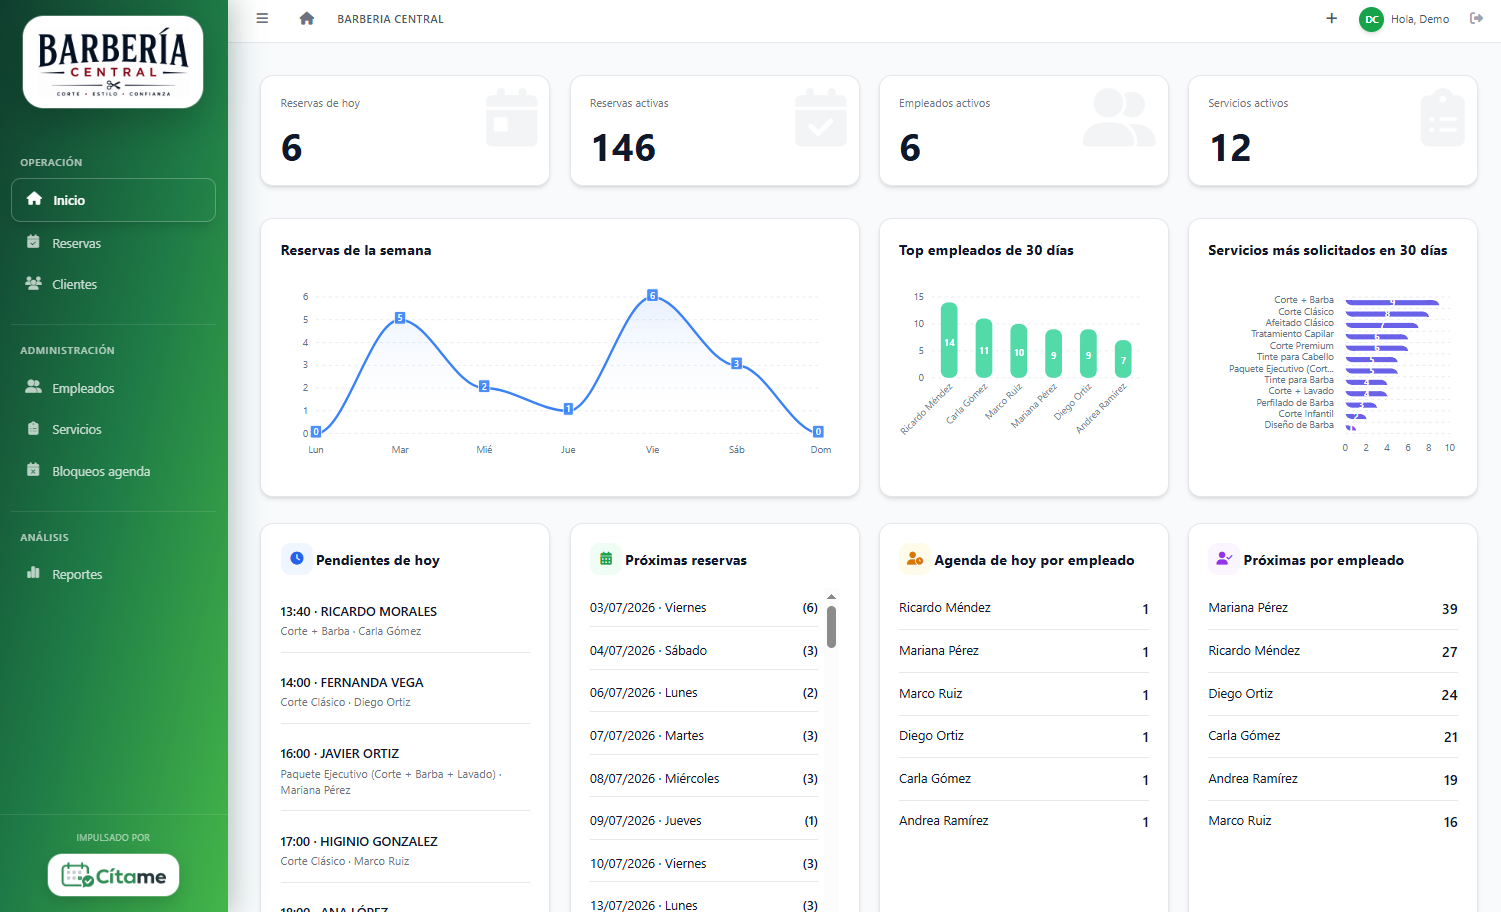Image resolution: width=1501 pixels, height=912 pixels.
Task: Click the Corte + Barba horizontal bar
Action: [1392, 302]
